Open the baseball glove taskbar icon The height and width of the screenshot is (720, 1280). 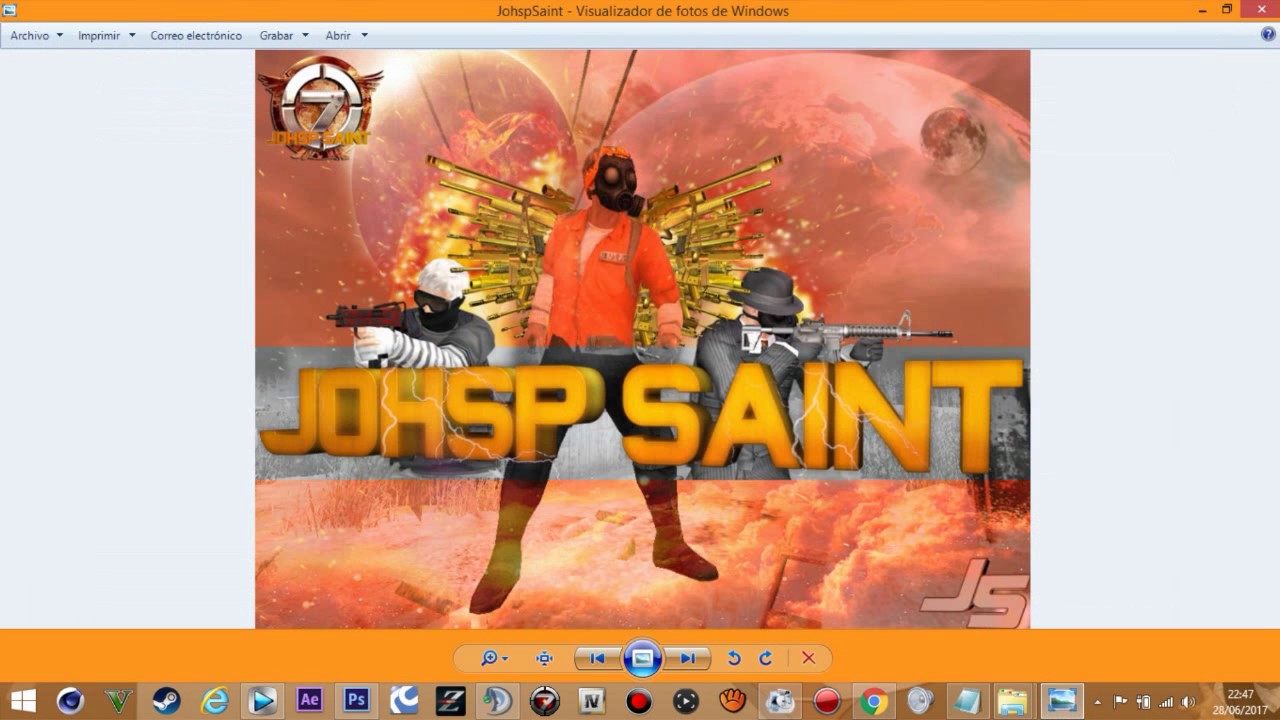733,701
